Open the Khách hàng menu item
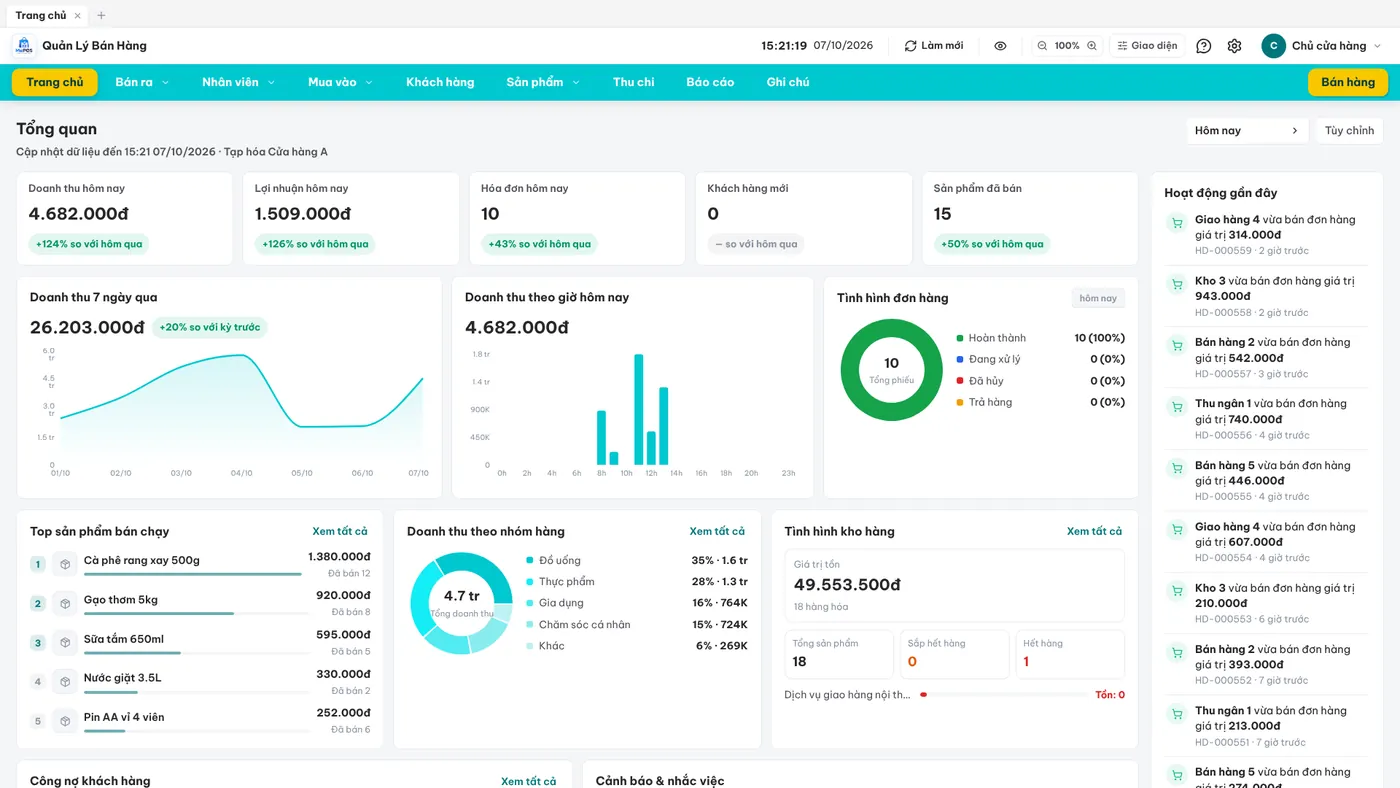This screenshot has height=788, width=1400. 440,82
